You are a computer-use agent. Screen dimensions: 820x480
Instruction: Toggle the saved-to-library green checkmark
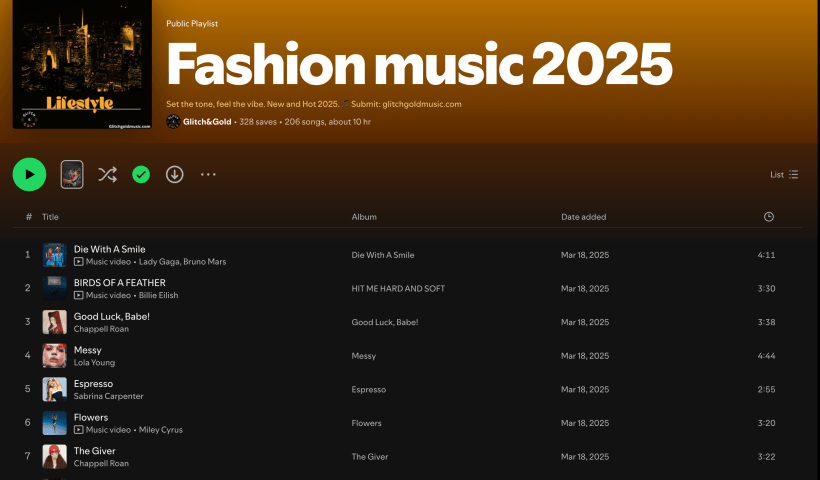[x=141, y=175]
